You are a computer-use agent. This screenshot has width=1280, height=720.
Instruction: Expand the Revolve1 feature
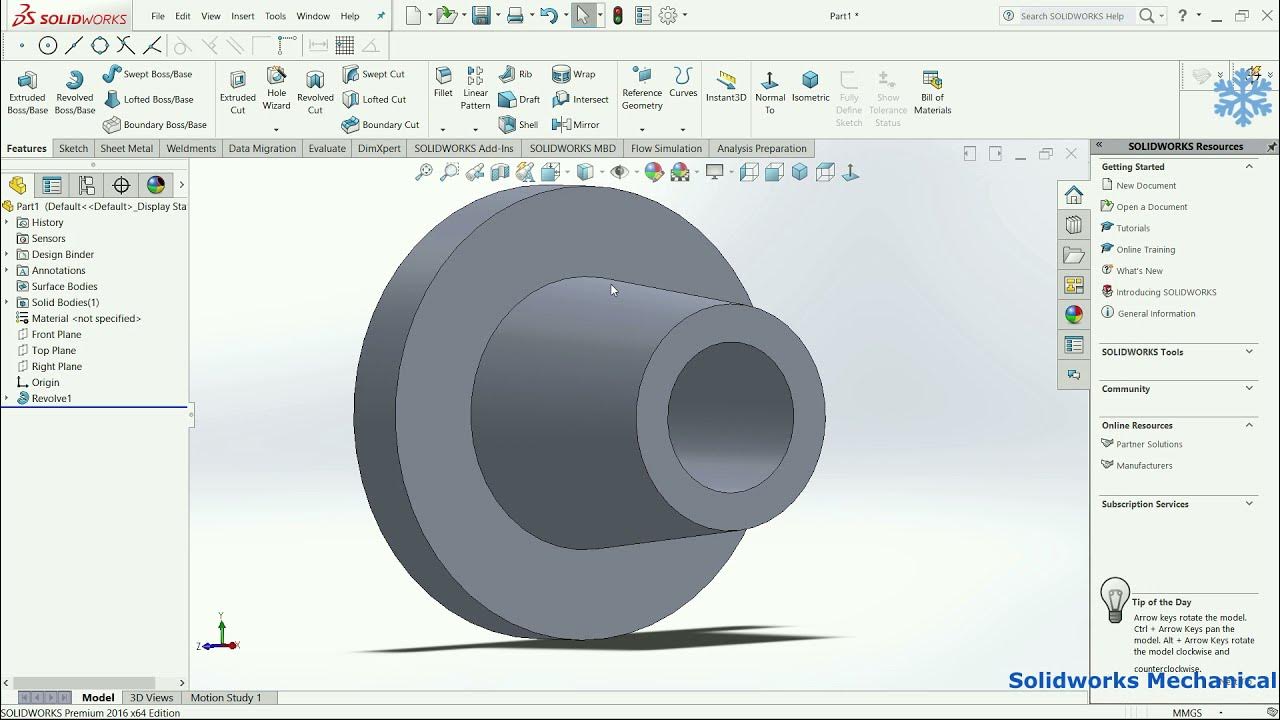coord(7,398)
